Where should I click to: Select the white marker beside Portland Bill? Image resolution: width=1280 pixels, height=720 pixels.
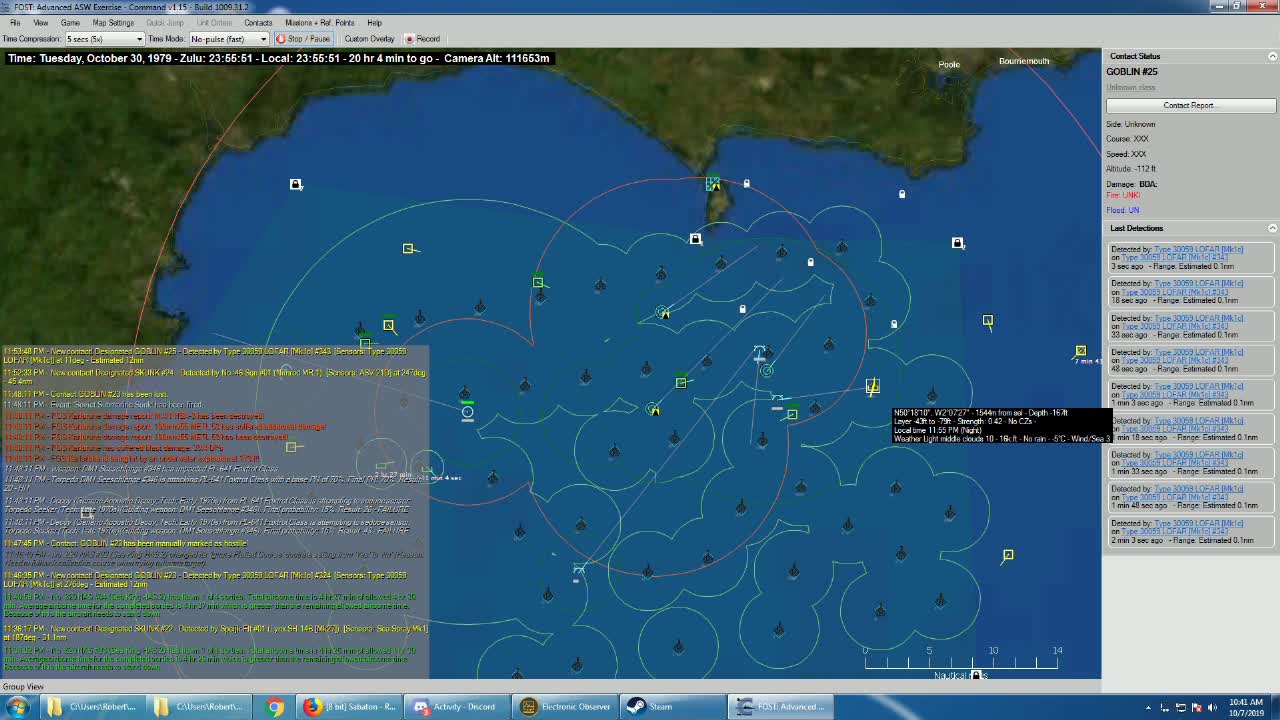click(746, 183)
